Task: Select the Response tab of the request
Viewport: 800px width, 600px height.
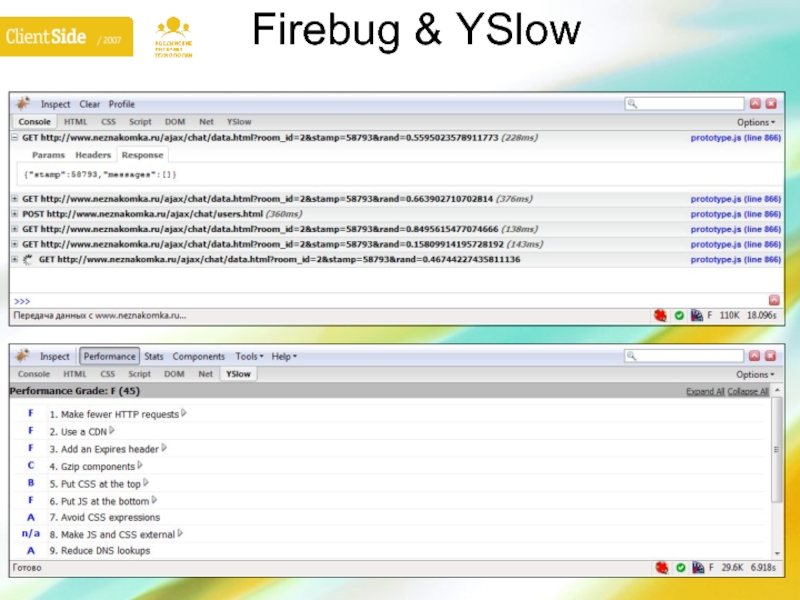Action: click(142, 155)
